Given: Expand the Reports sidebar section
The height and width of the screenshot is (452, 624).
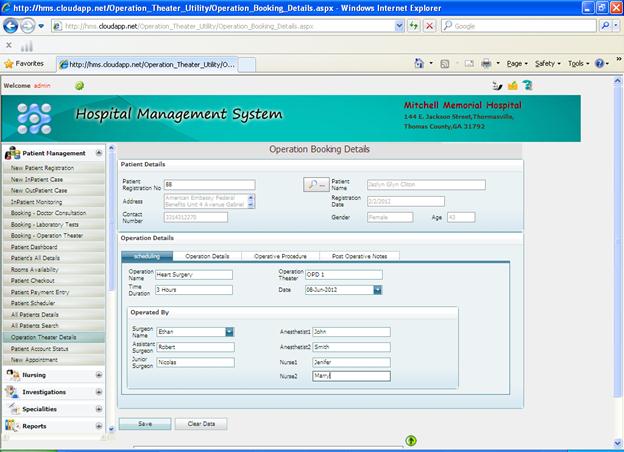Looking at the screenshot, I should 98,426.
